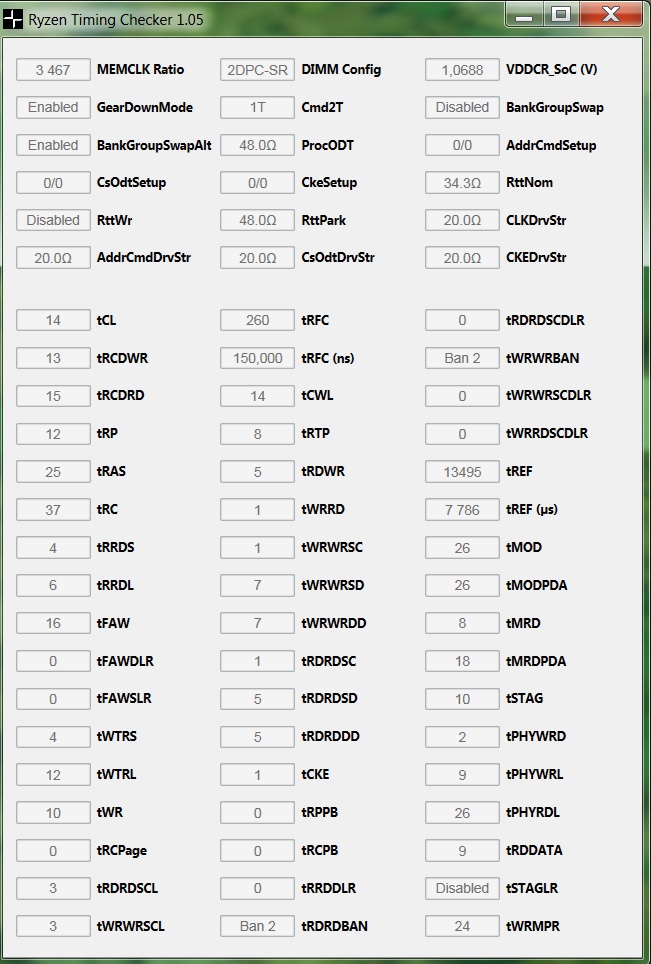The image size is (651, 964).
Task: Click the tRC value 37 field
Action: 53,510
